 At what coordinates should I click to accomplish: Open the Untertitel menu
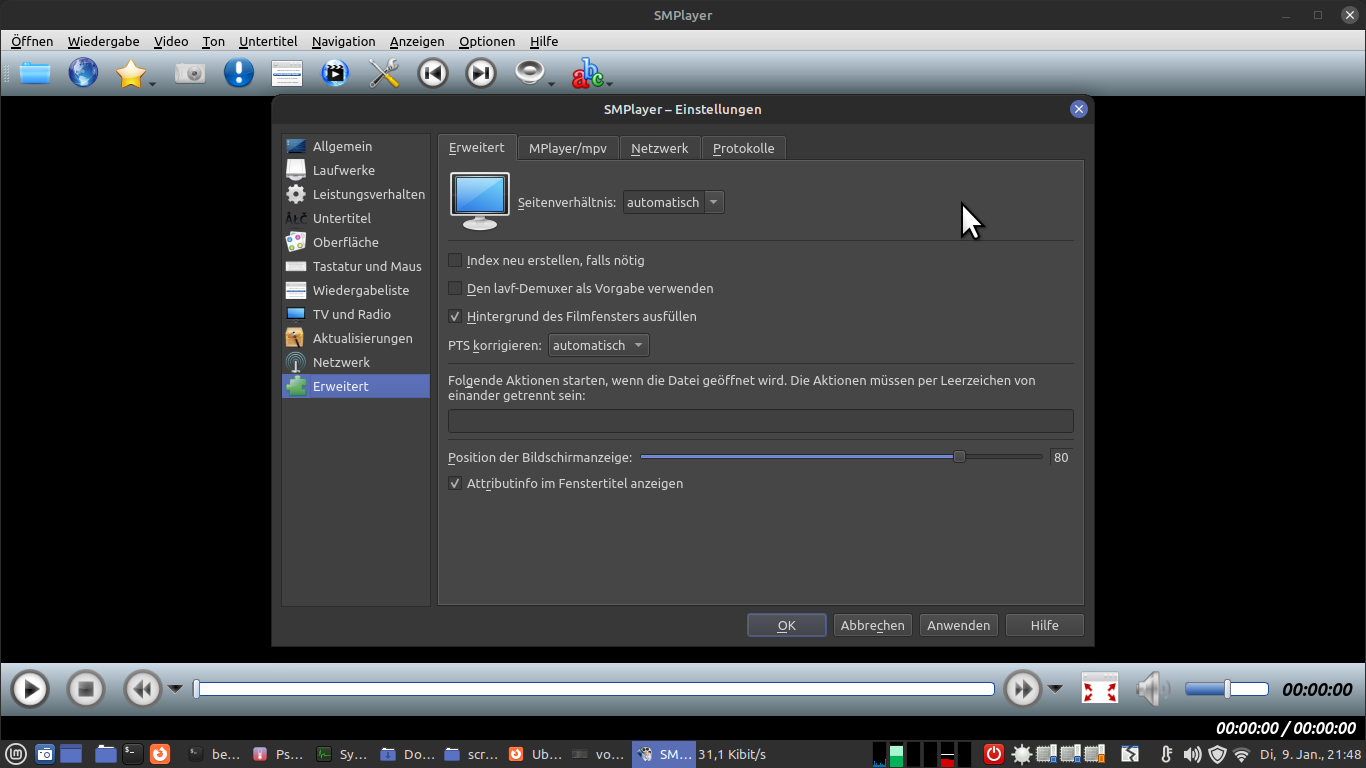click(268, 41)
